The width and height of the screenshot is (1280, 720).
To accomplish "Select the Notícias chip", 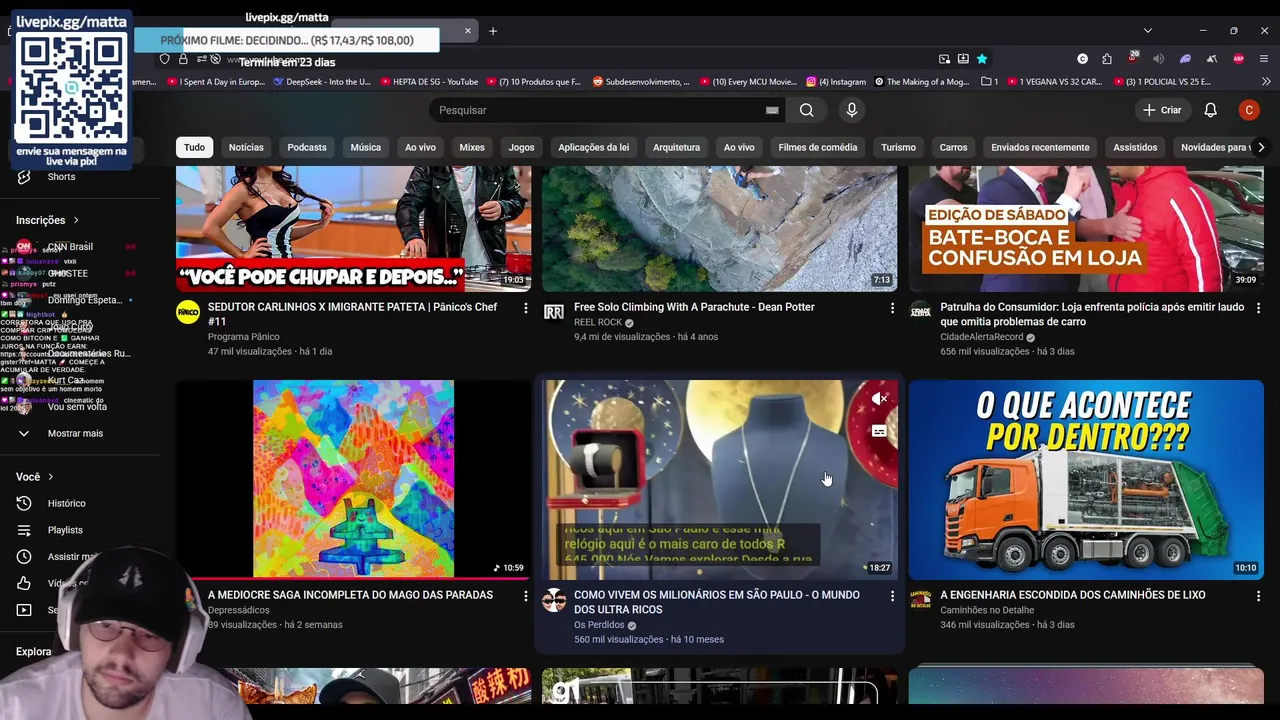I will pos(246,147).
